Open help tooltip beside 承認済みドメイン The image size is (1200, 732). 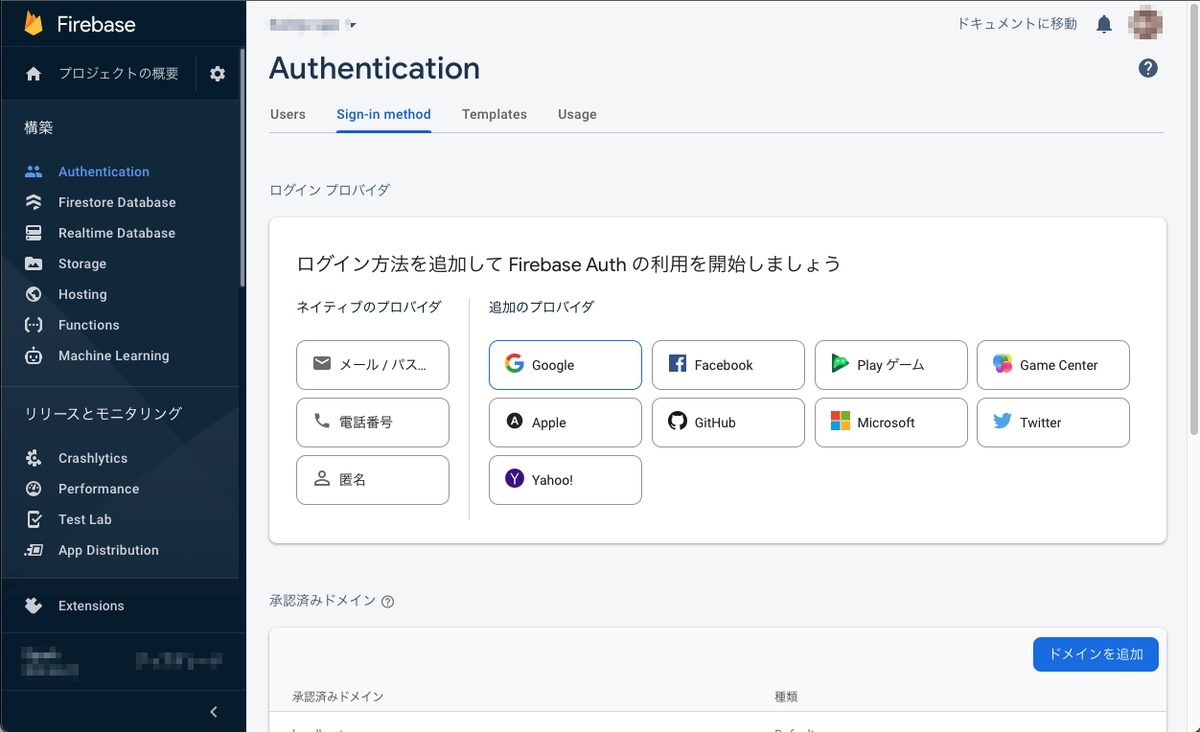tap(388, 602)
